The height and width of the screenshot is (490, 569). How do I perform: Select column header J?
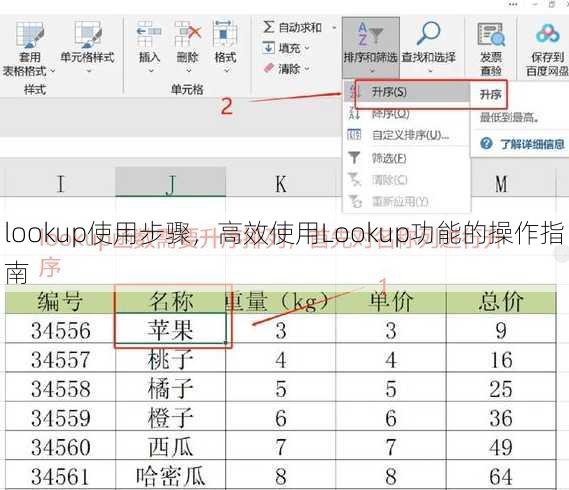tap(171, 183)
